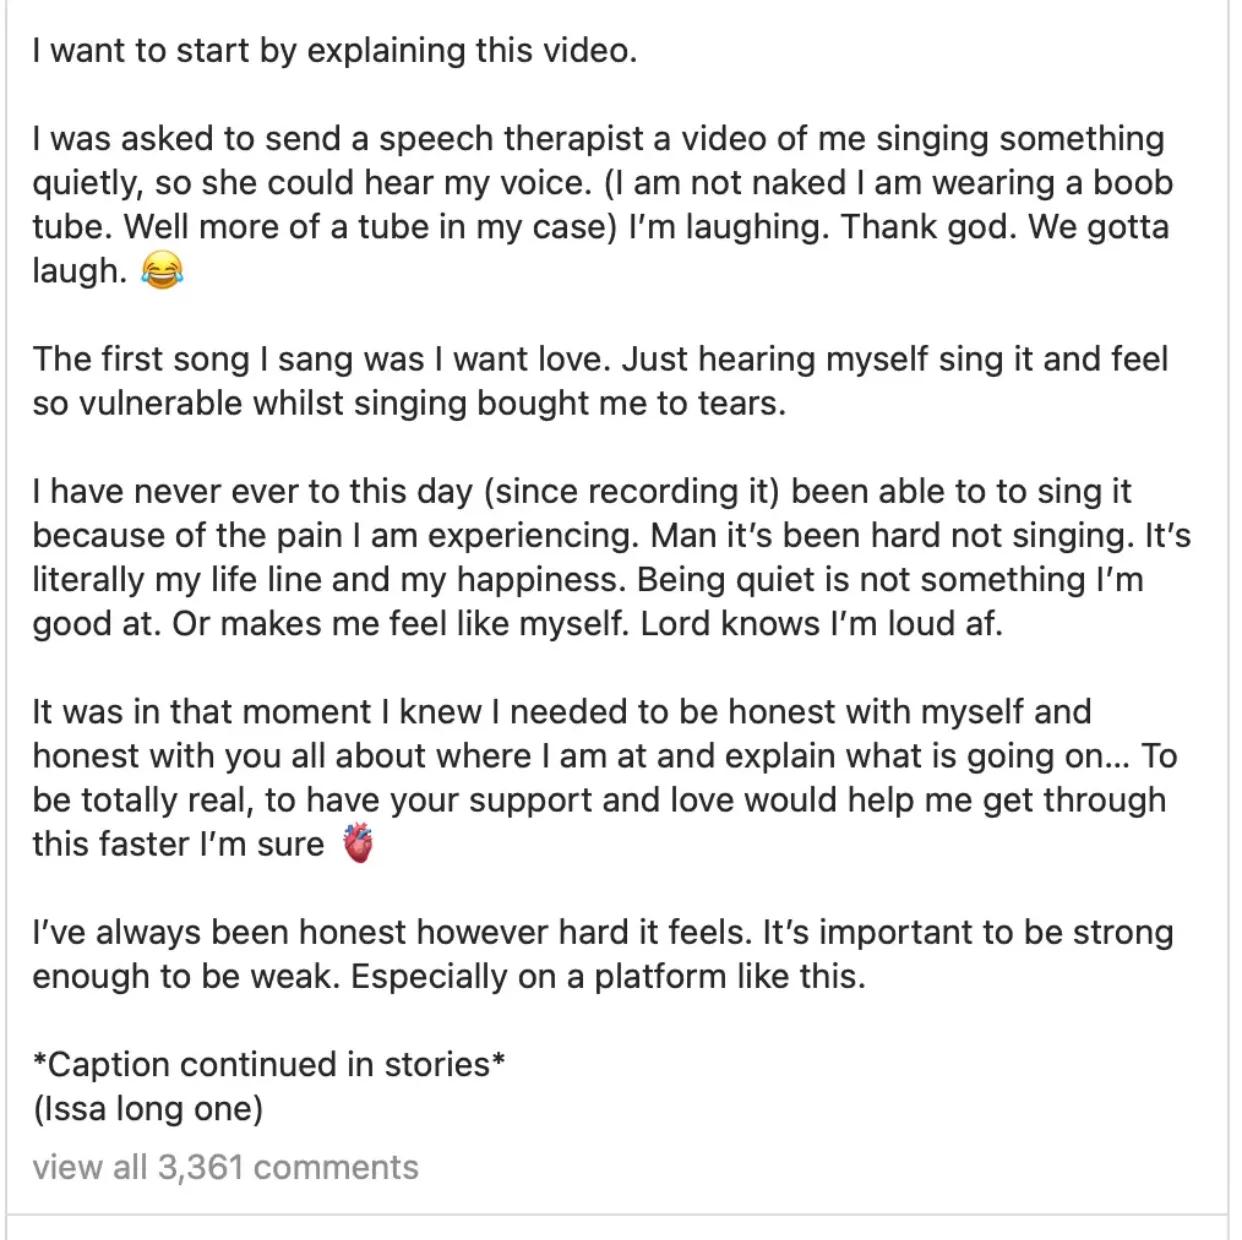Click the '(Issa long one)' text

pyautogui.click(x=148, y=1107)
